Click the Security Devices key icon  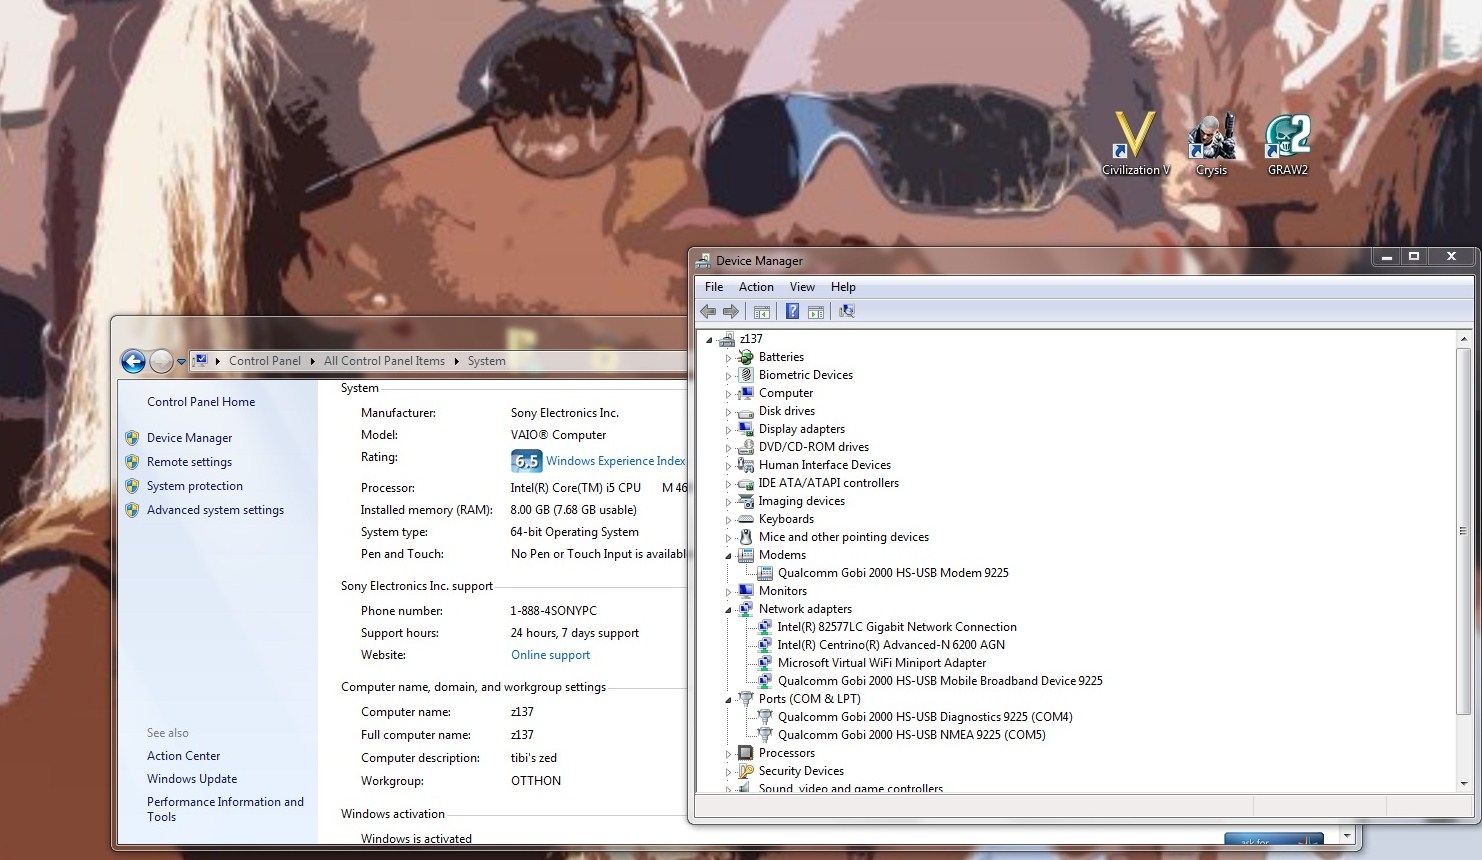click(745, 771)
